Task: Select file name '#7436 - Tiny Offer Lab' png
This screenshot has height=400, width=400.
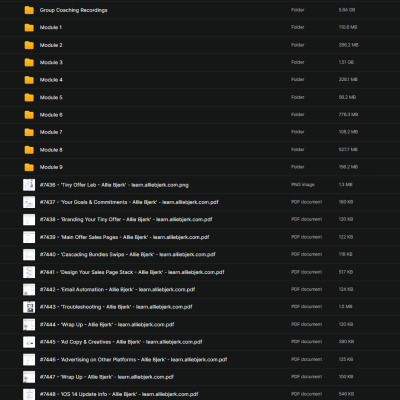Action: (114, 185)
